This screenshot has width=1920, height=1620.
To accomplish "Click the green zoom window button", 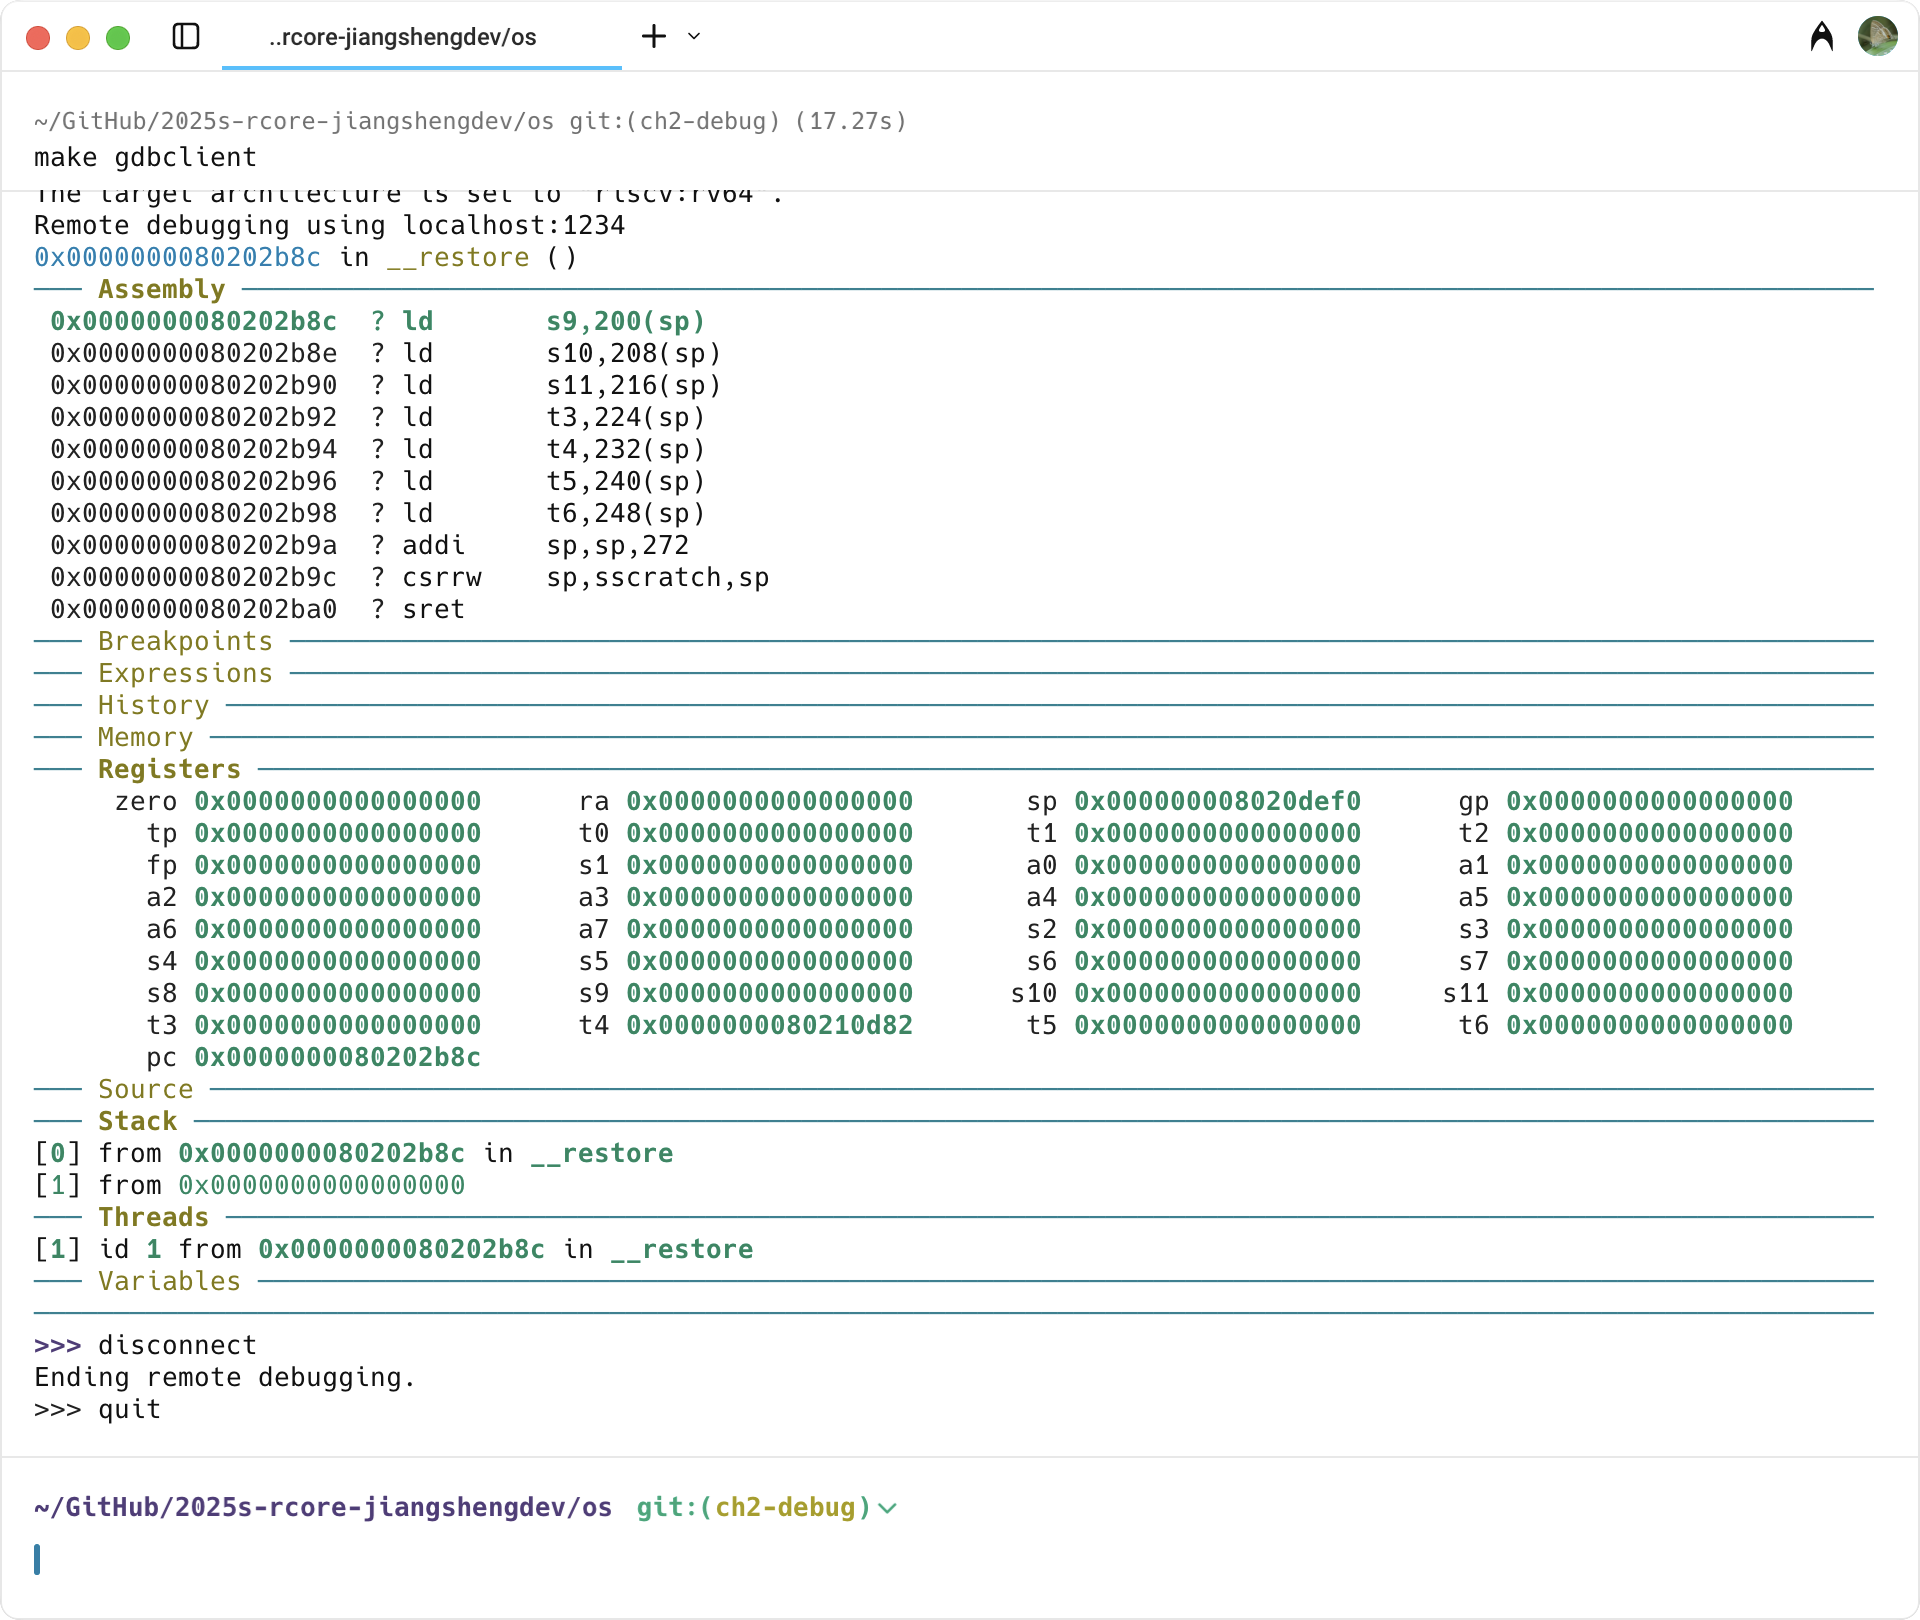I will tap(118, 38).
